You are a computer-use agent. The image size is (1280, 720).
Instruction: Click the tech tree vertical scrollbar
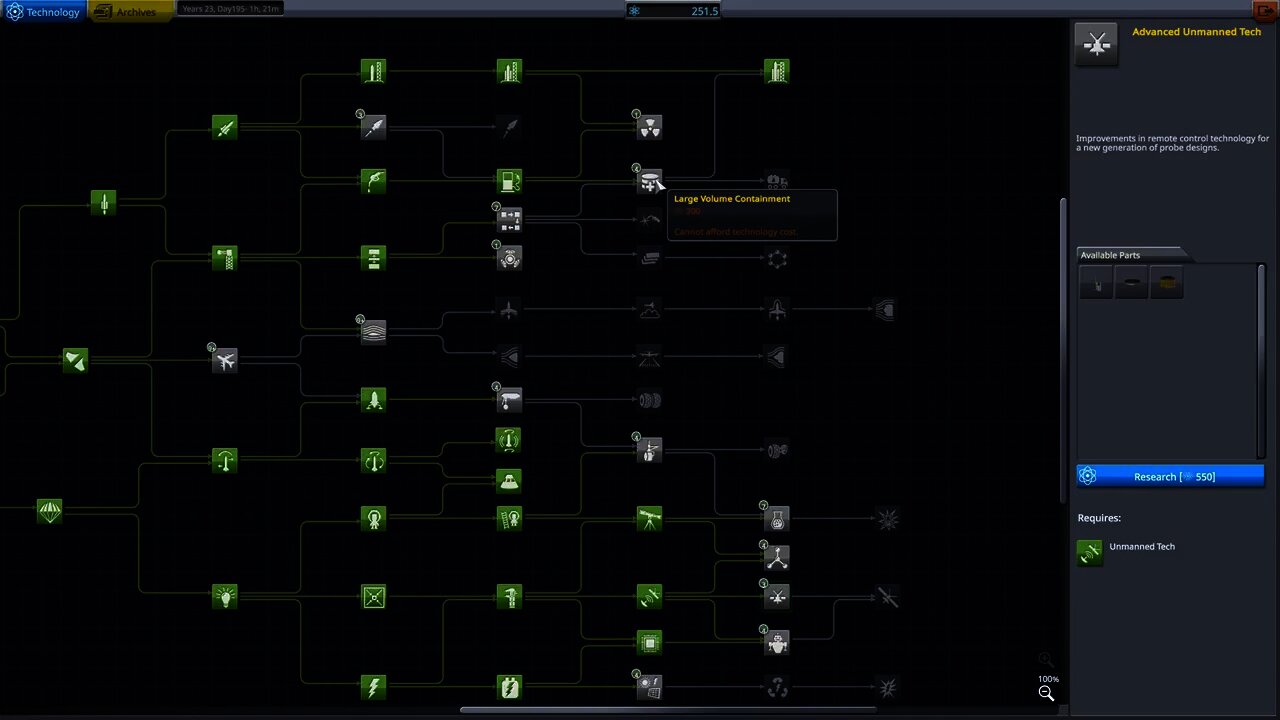coord(1062,350)
